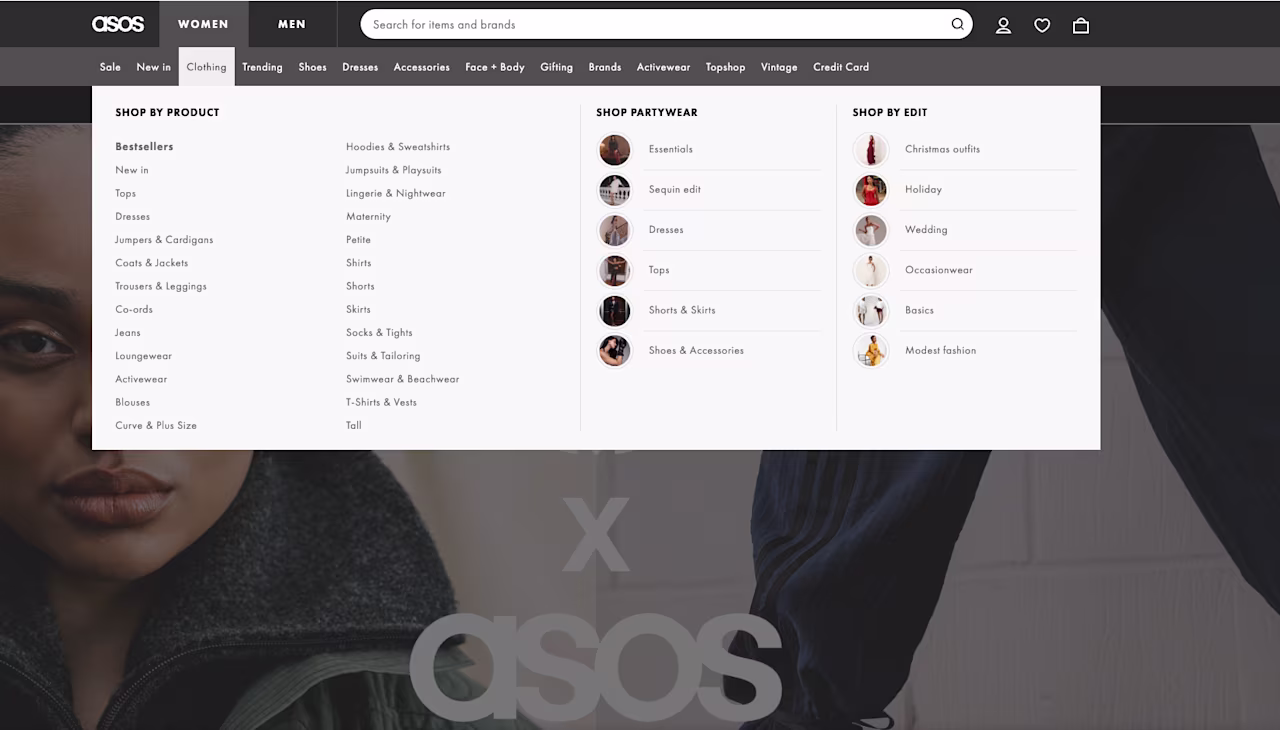Open the Gifting menu

557,67
